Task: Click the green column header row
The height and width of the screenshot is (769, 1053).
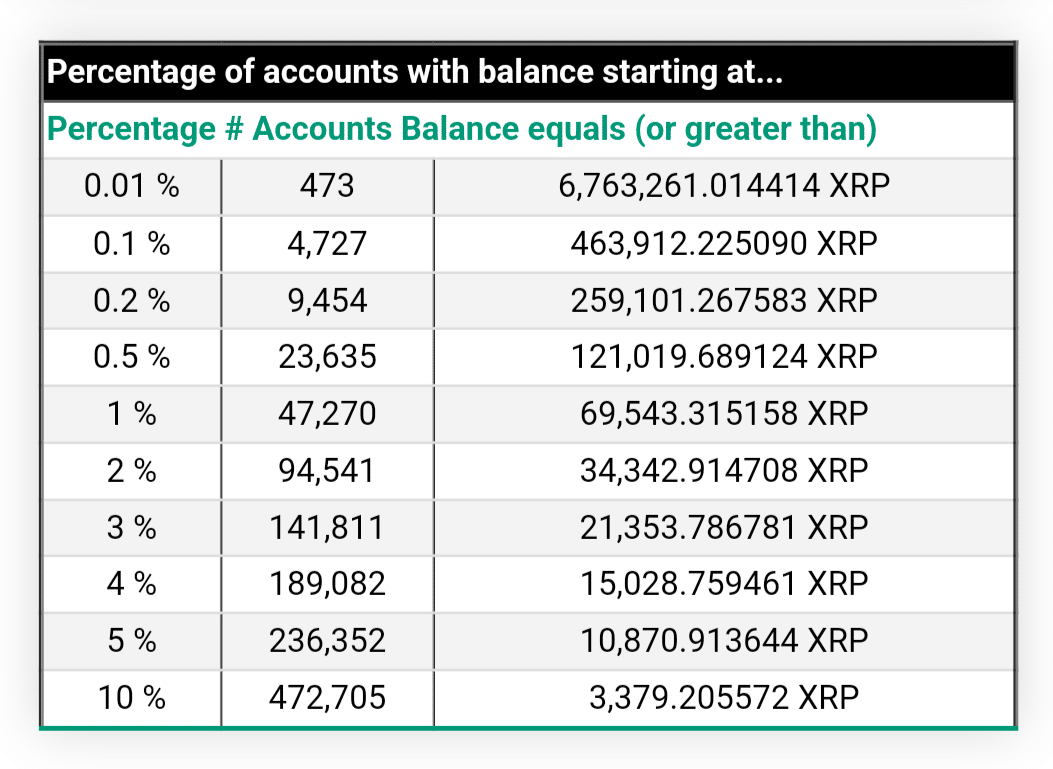Action: pos(463,129)
